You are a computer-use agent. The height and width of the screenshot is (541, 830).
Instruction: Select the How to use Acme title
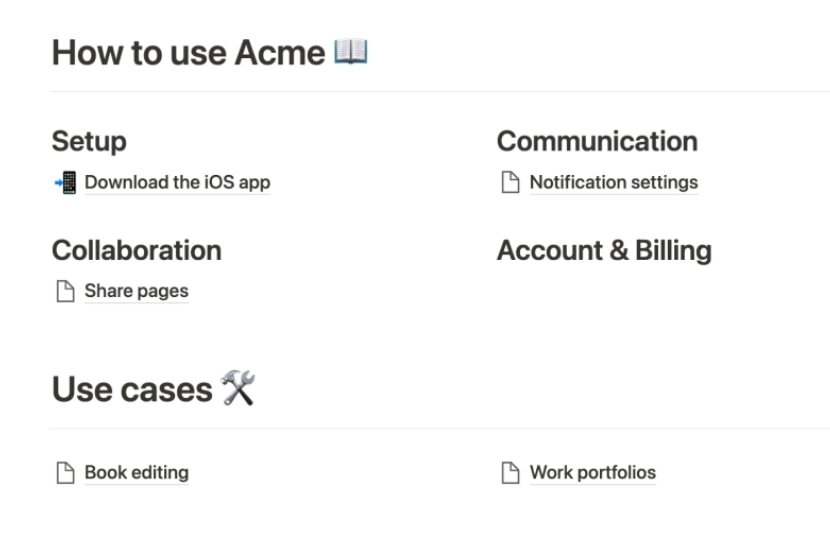point(188,52)
